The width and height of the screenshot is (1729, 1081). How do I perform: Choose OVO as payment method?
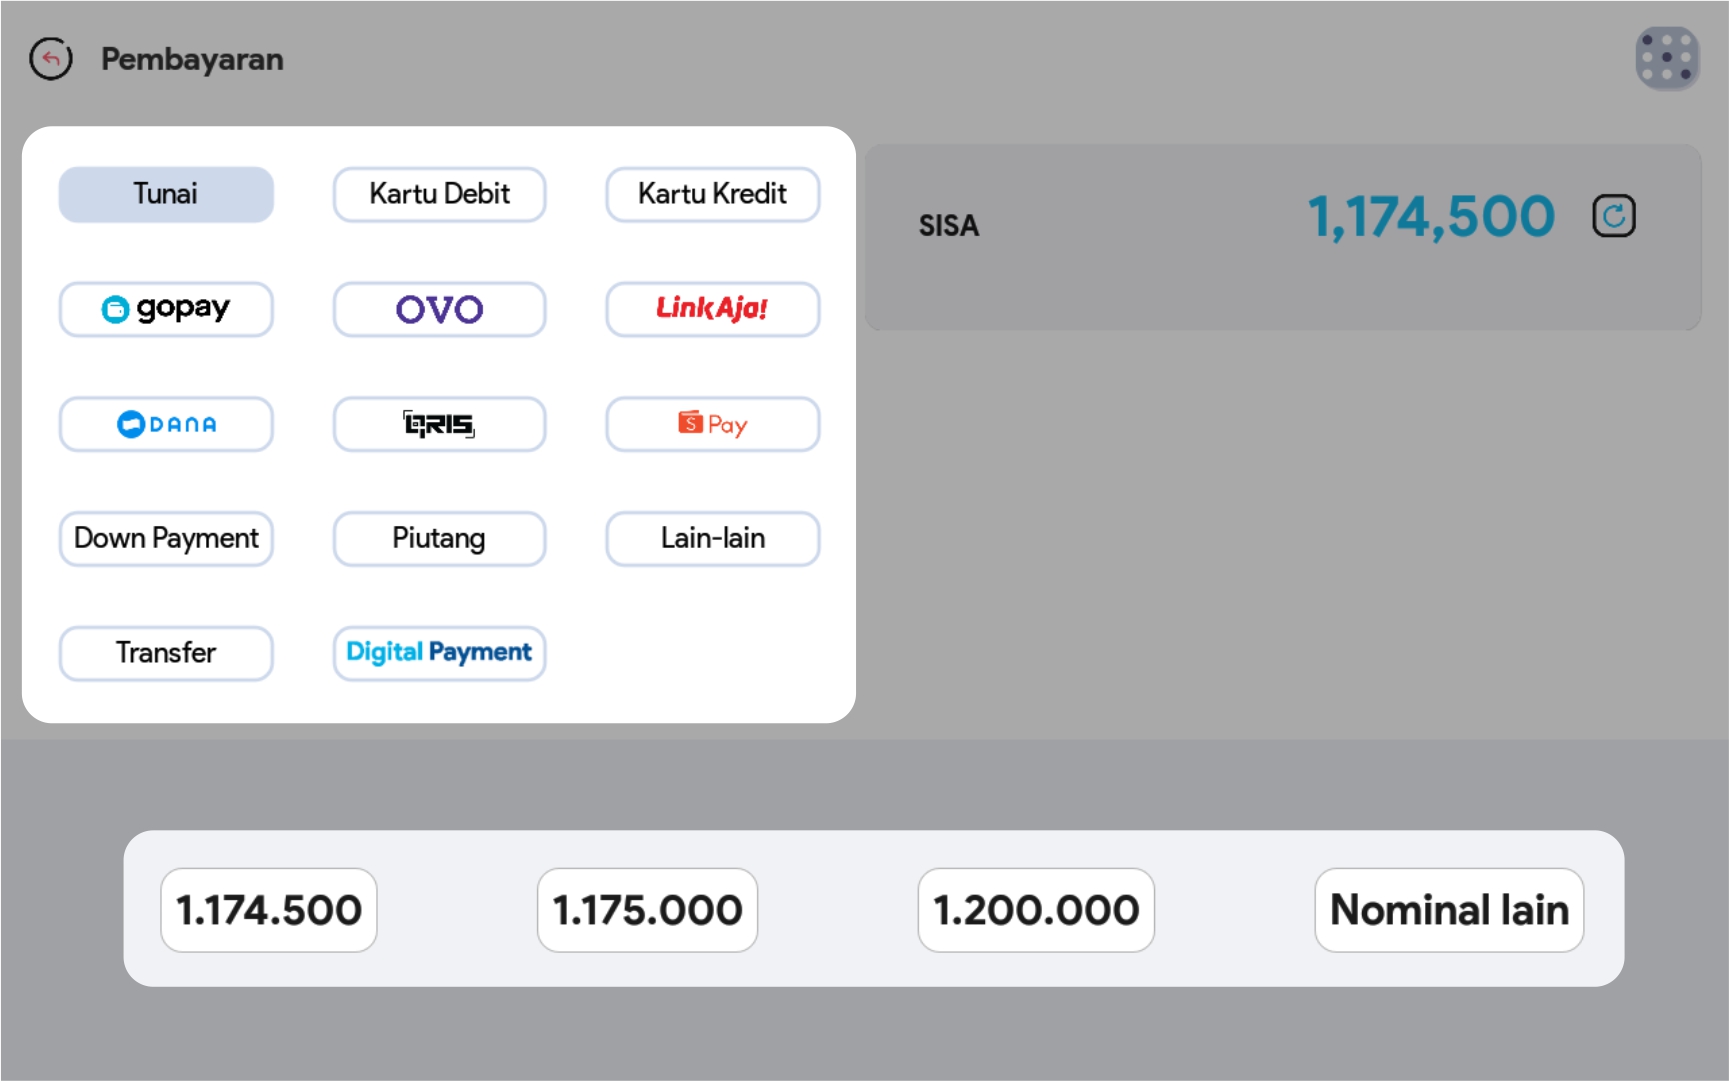tap(439, 309)
